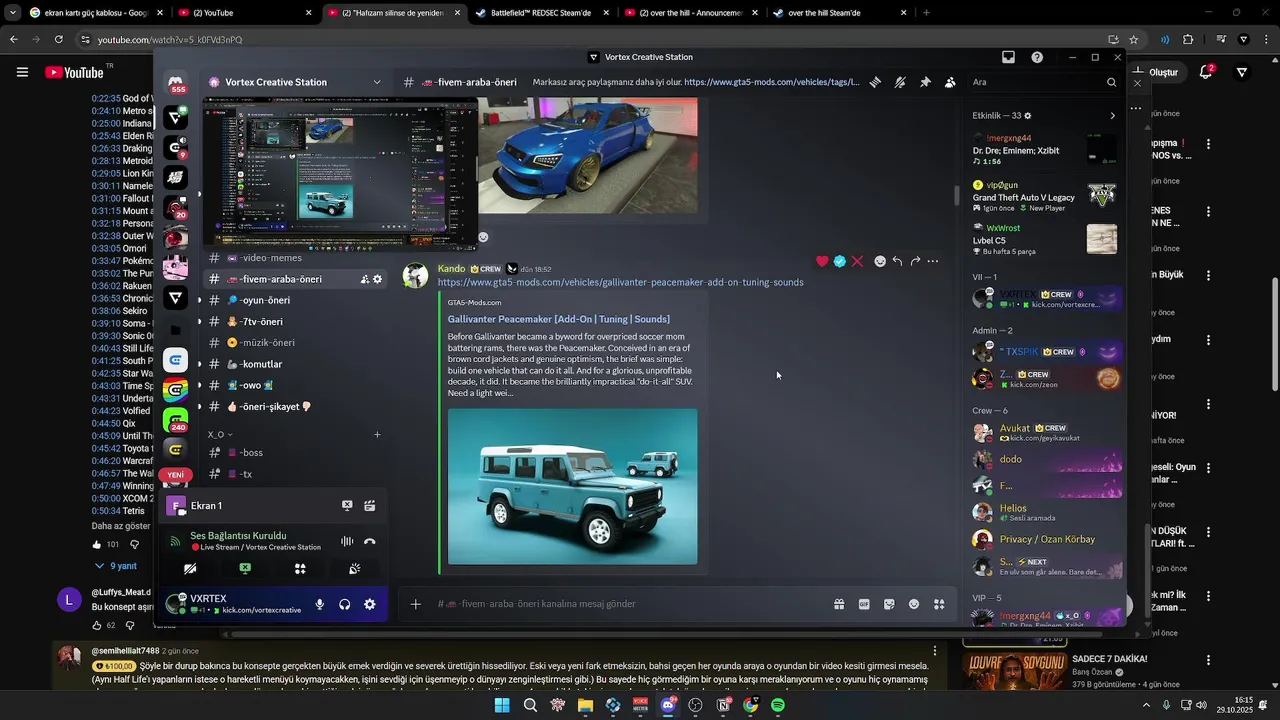Switch to over the hill Announcements tab
The height and width of the screenshot is (720, 1280).
690,13
